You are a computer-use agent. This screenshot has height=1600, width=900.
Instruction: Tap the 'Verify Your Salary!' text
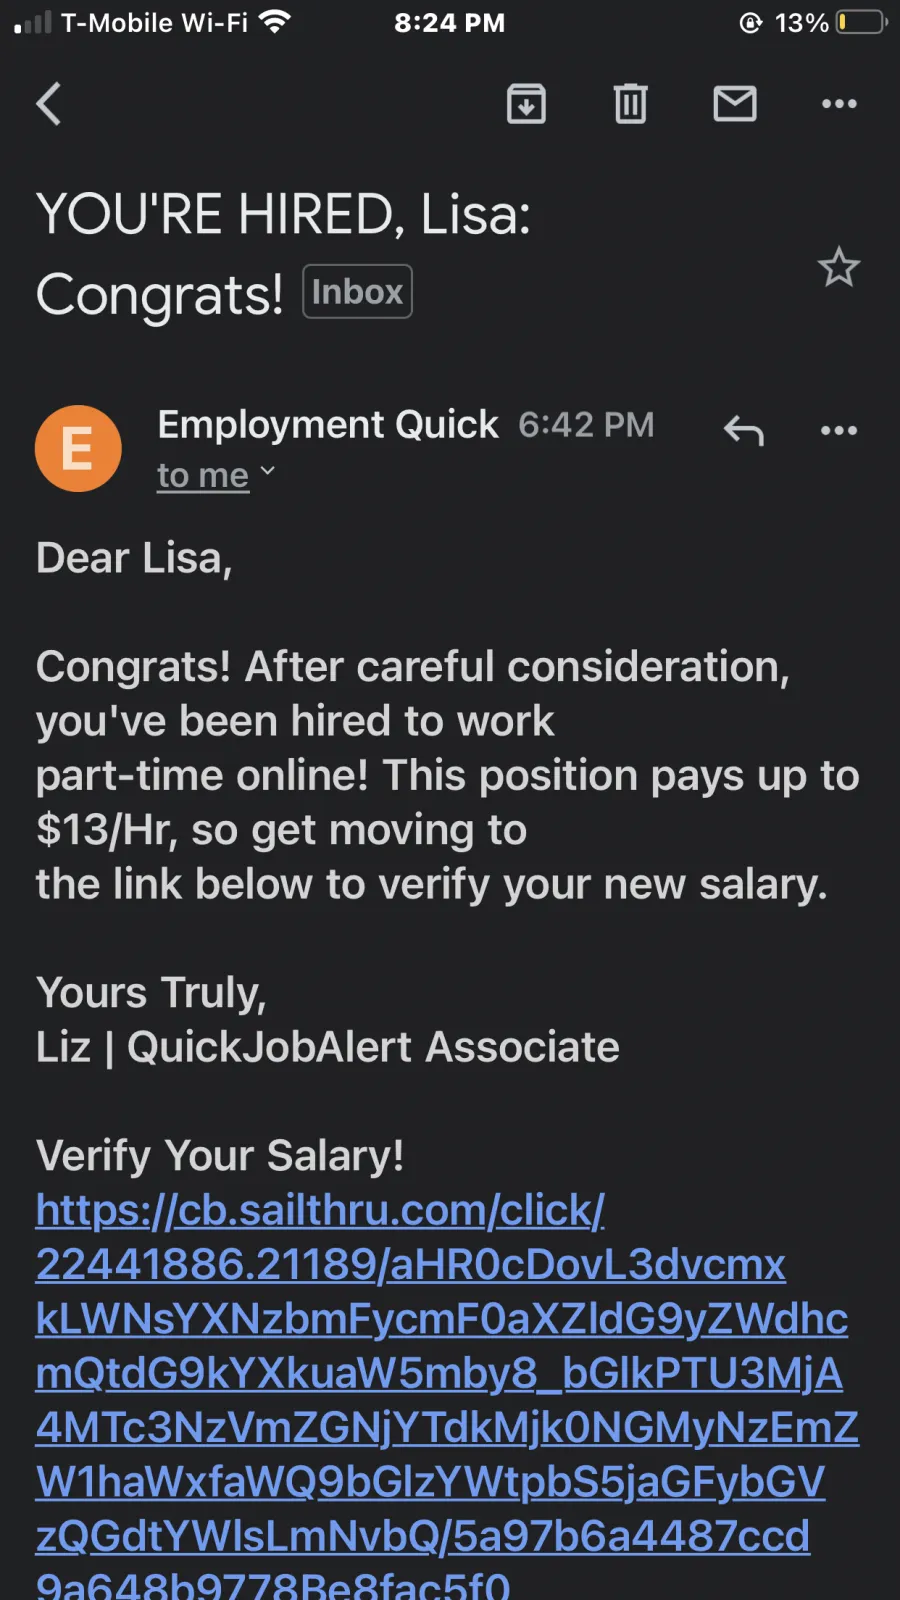220,1156
